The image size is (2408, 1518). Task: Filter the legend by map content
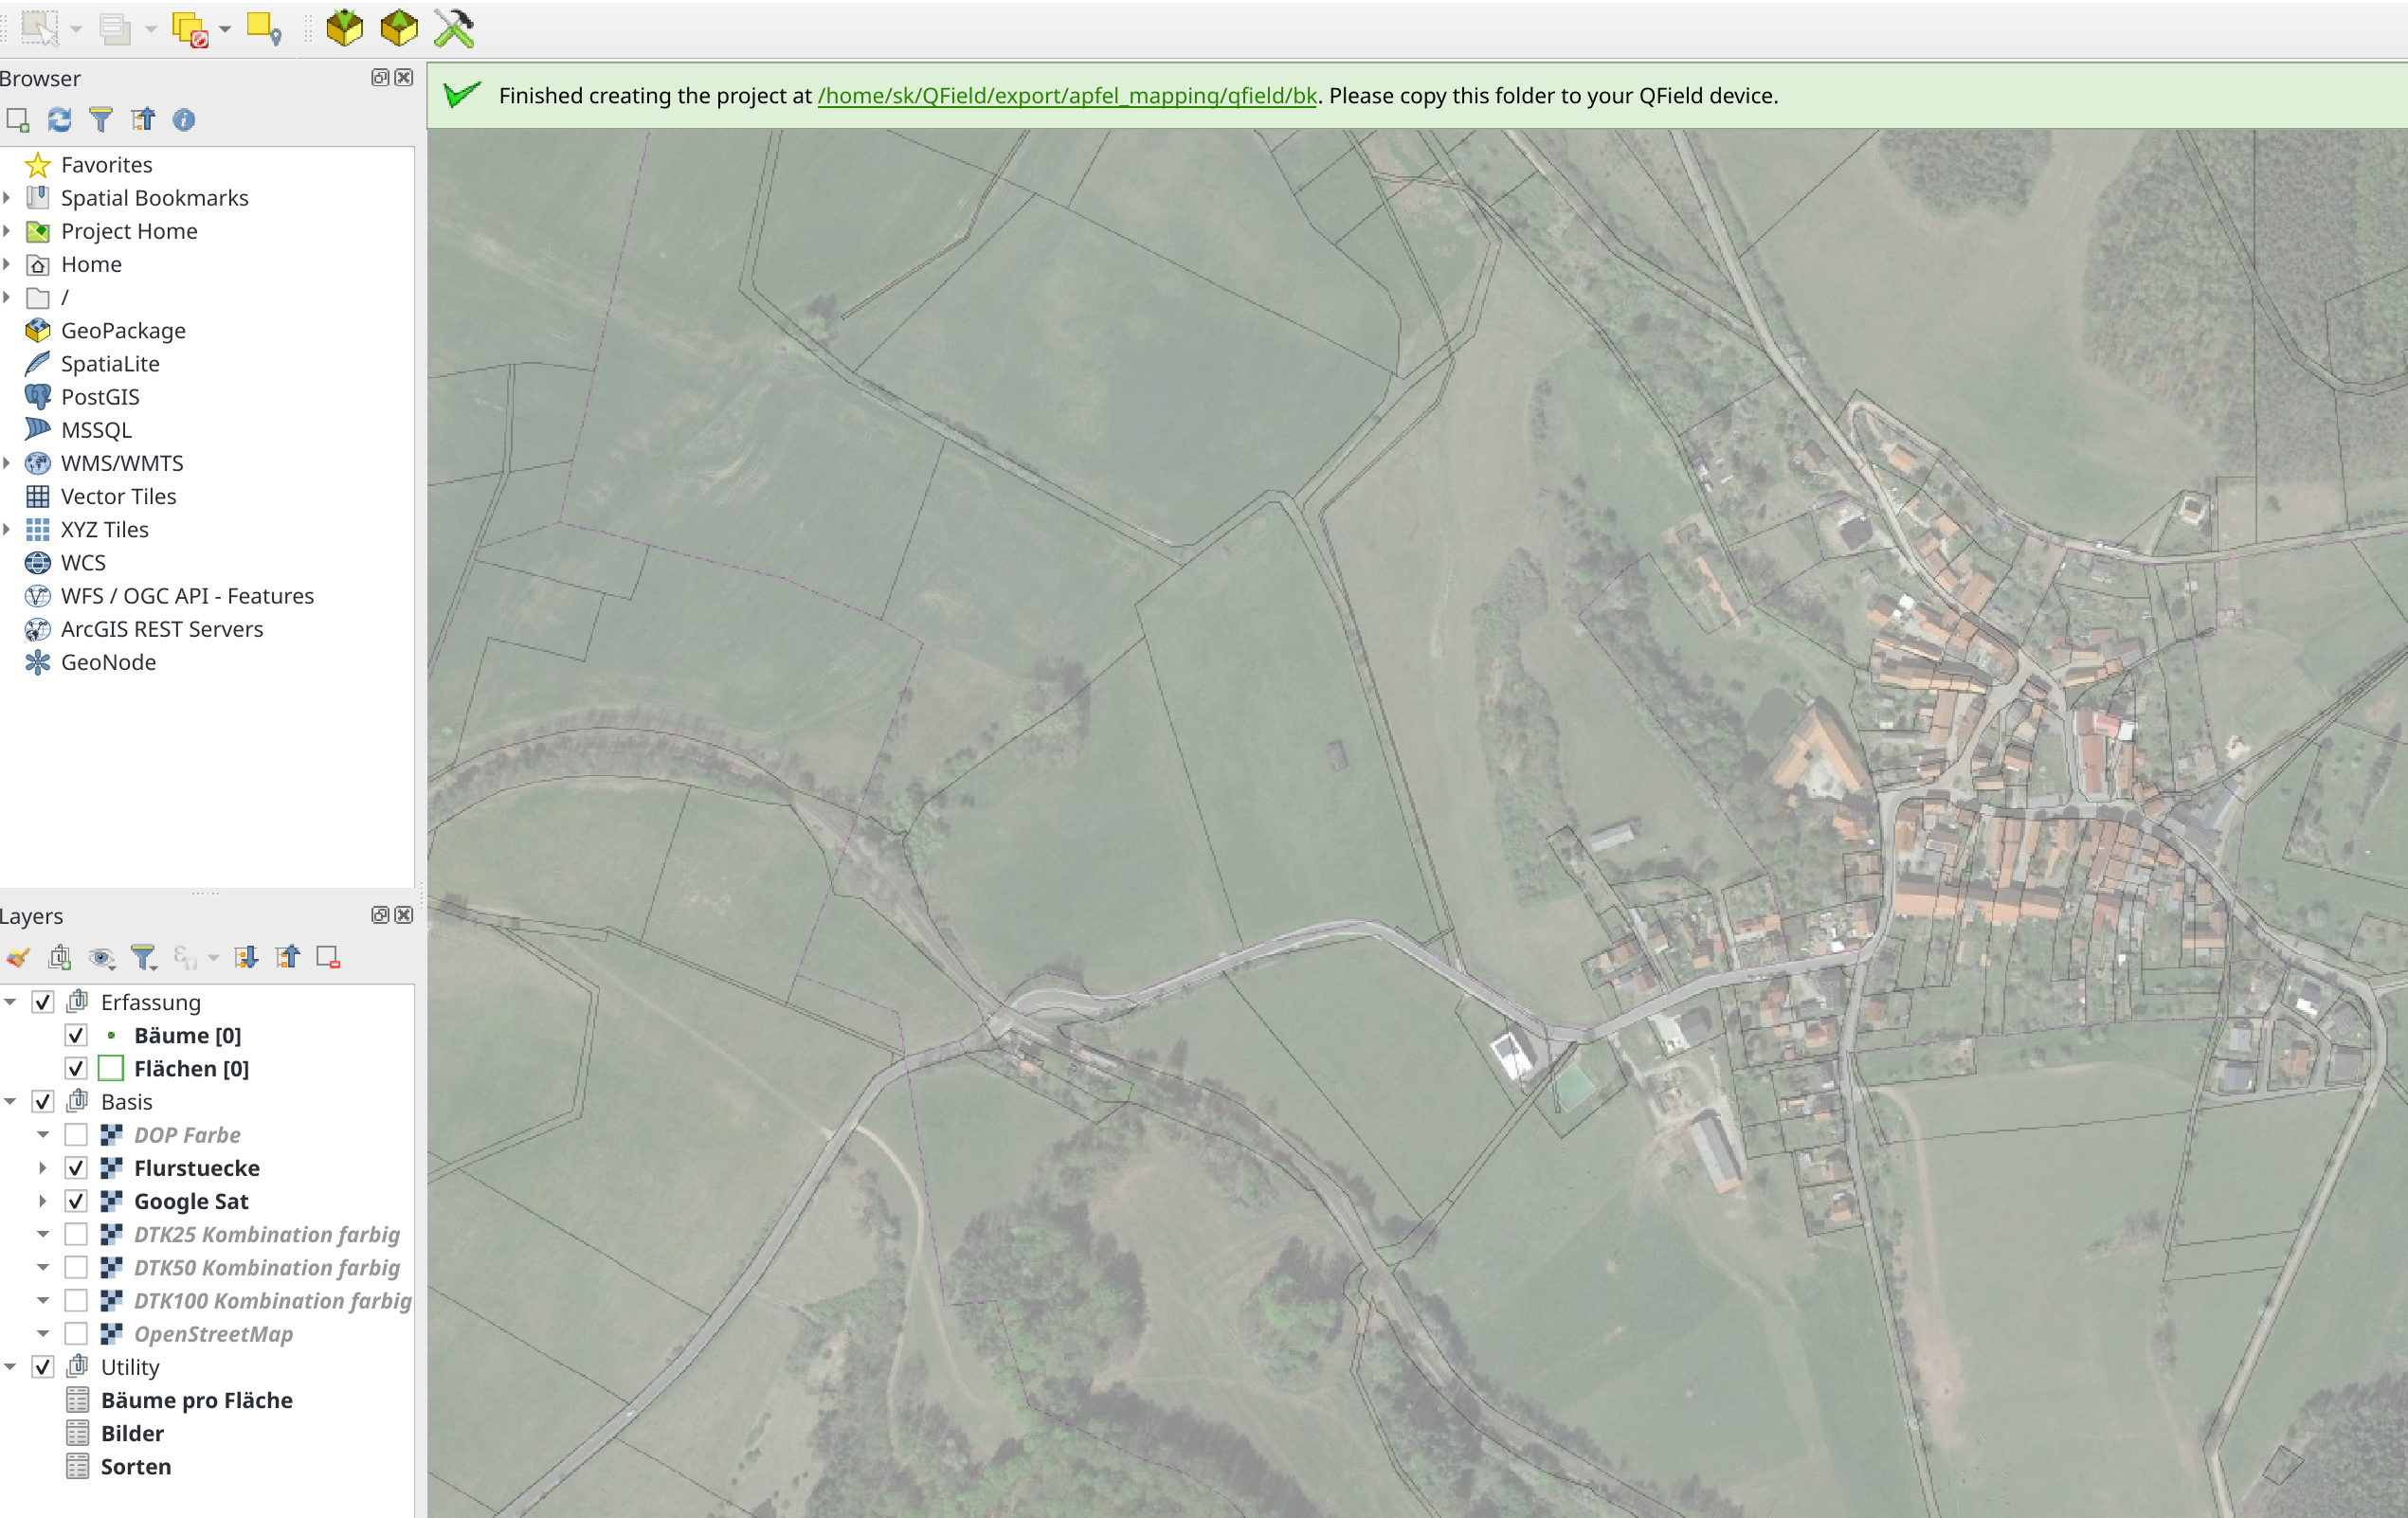click(x=144, y=957)
